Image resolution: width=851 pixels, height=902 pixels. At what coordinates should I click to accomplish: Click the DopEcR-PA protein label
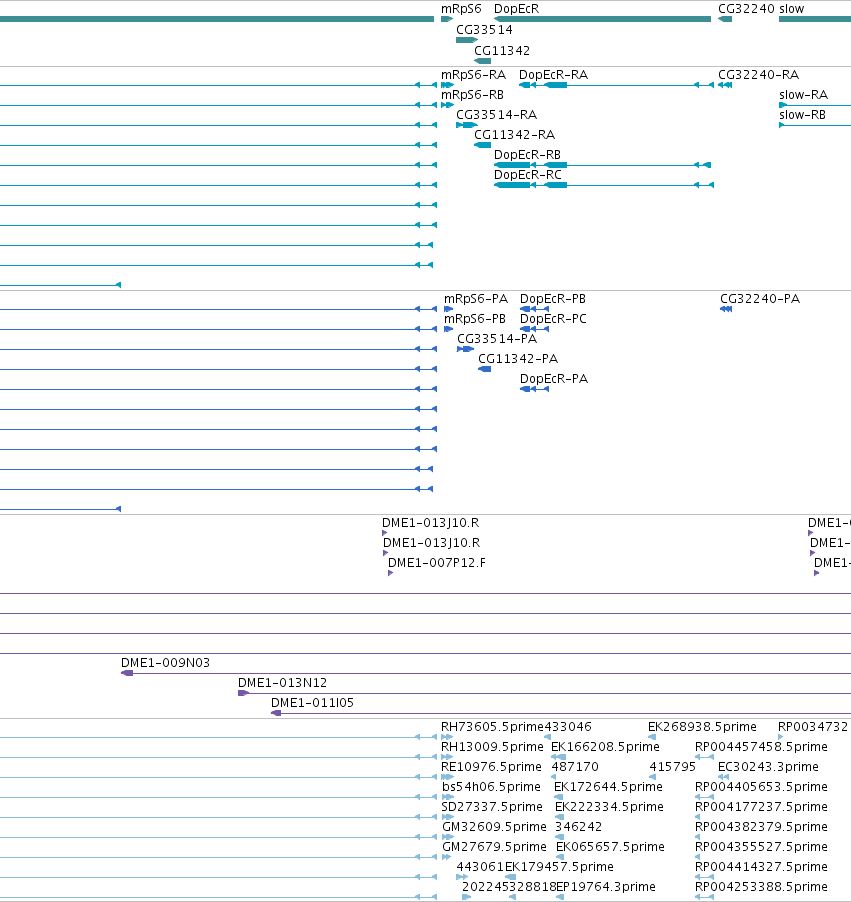(554, 379)
